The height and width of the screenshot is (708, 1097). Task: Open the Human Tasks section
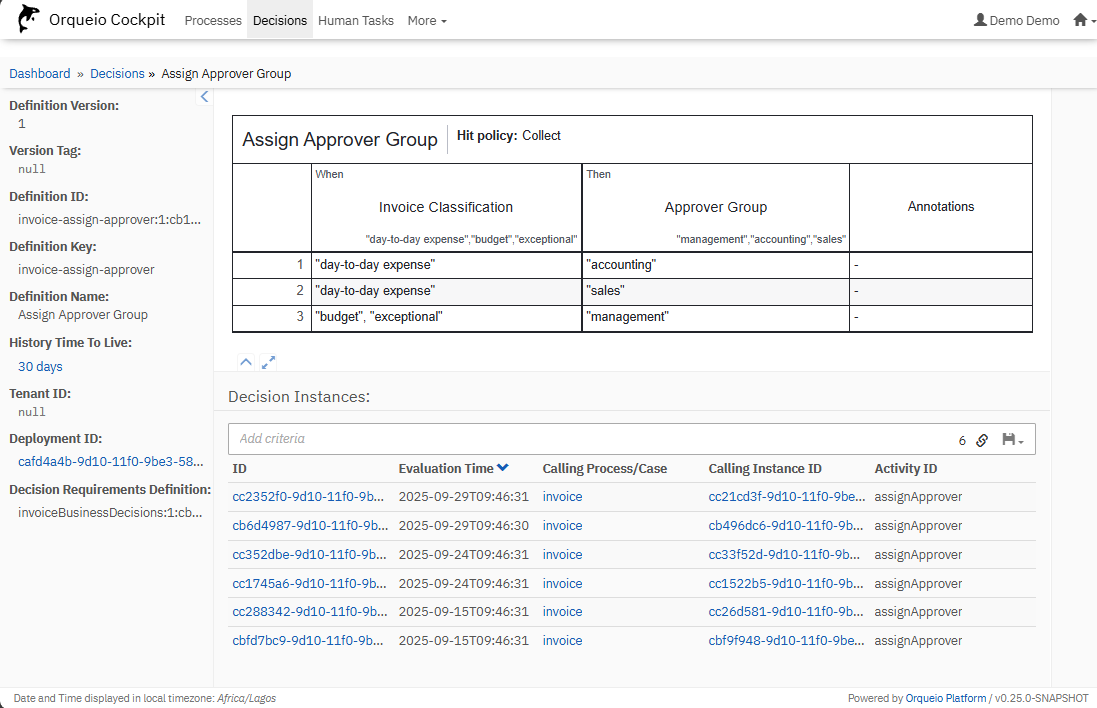[x=355, y=20]
